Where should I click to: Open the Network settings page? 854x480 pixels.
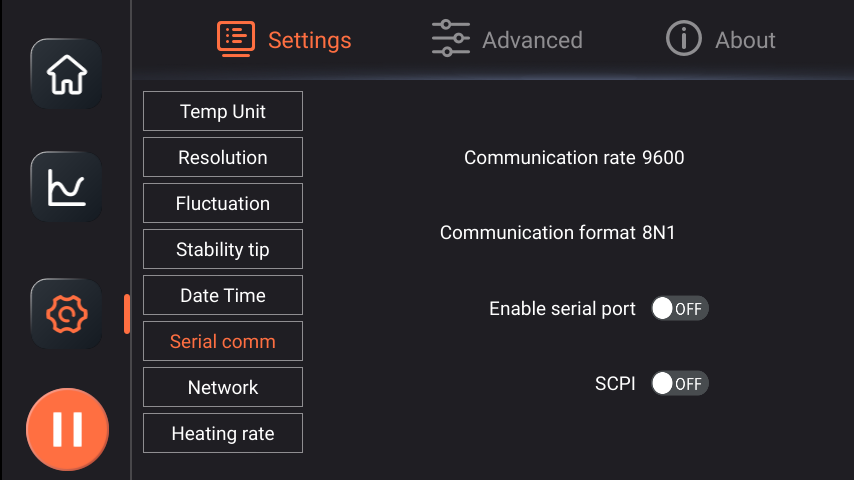(223, 387)
